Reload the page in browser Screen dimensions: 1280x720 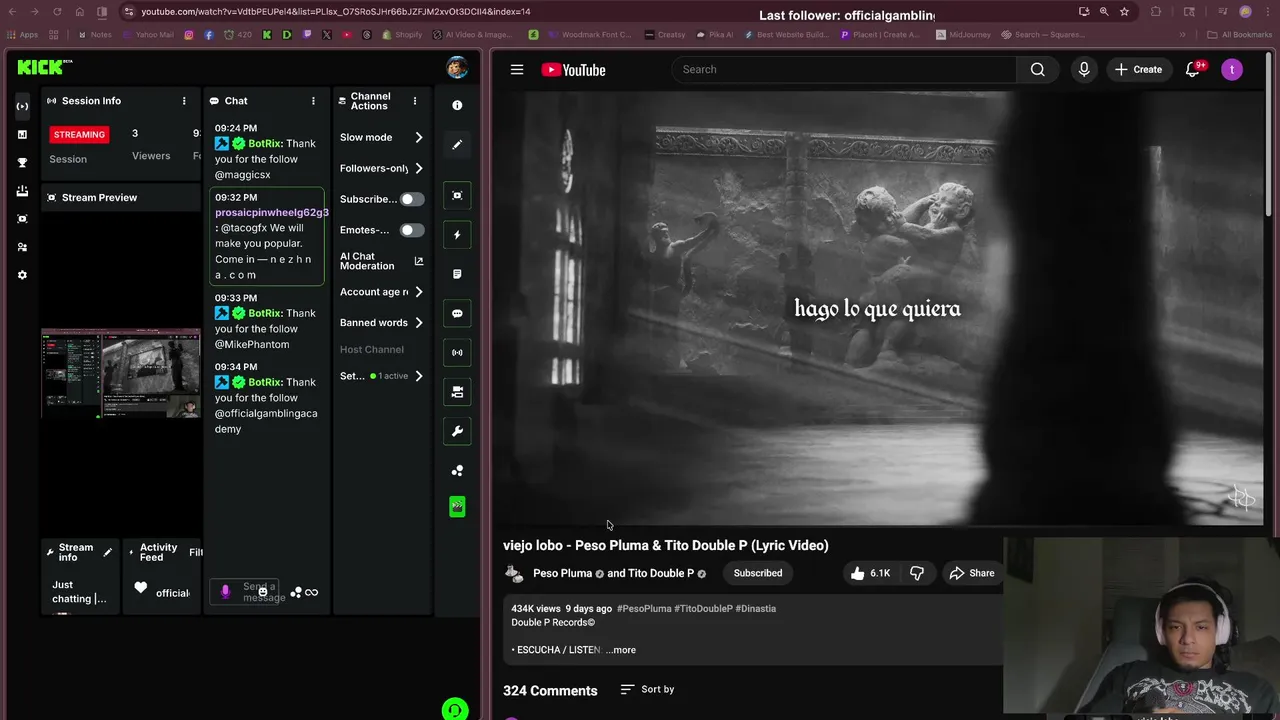[x=56, y=12]
